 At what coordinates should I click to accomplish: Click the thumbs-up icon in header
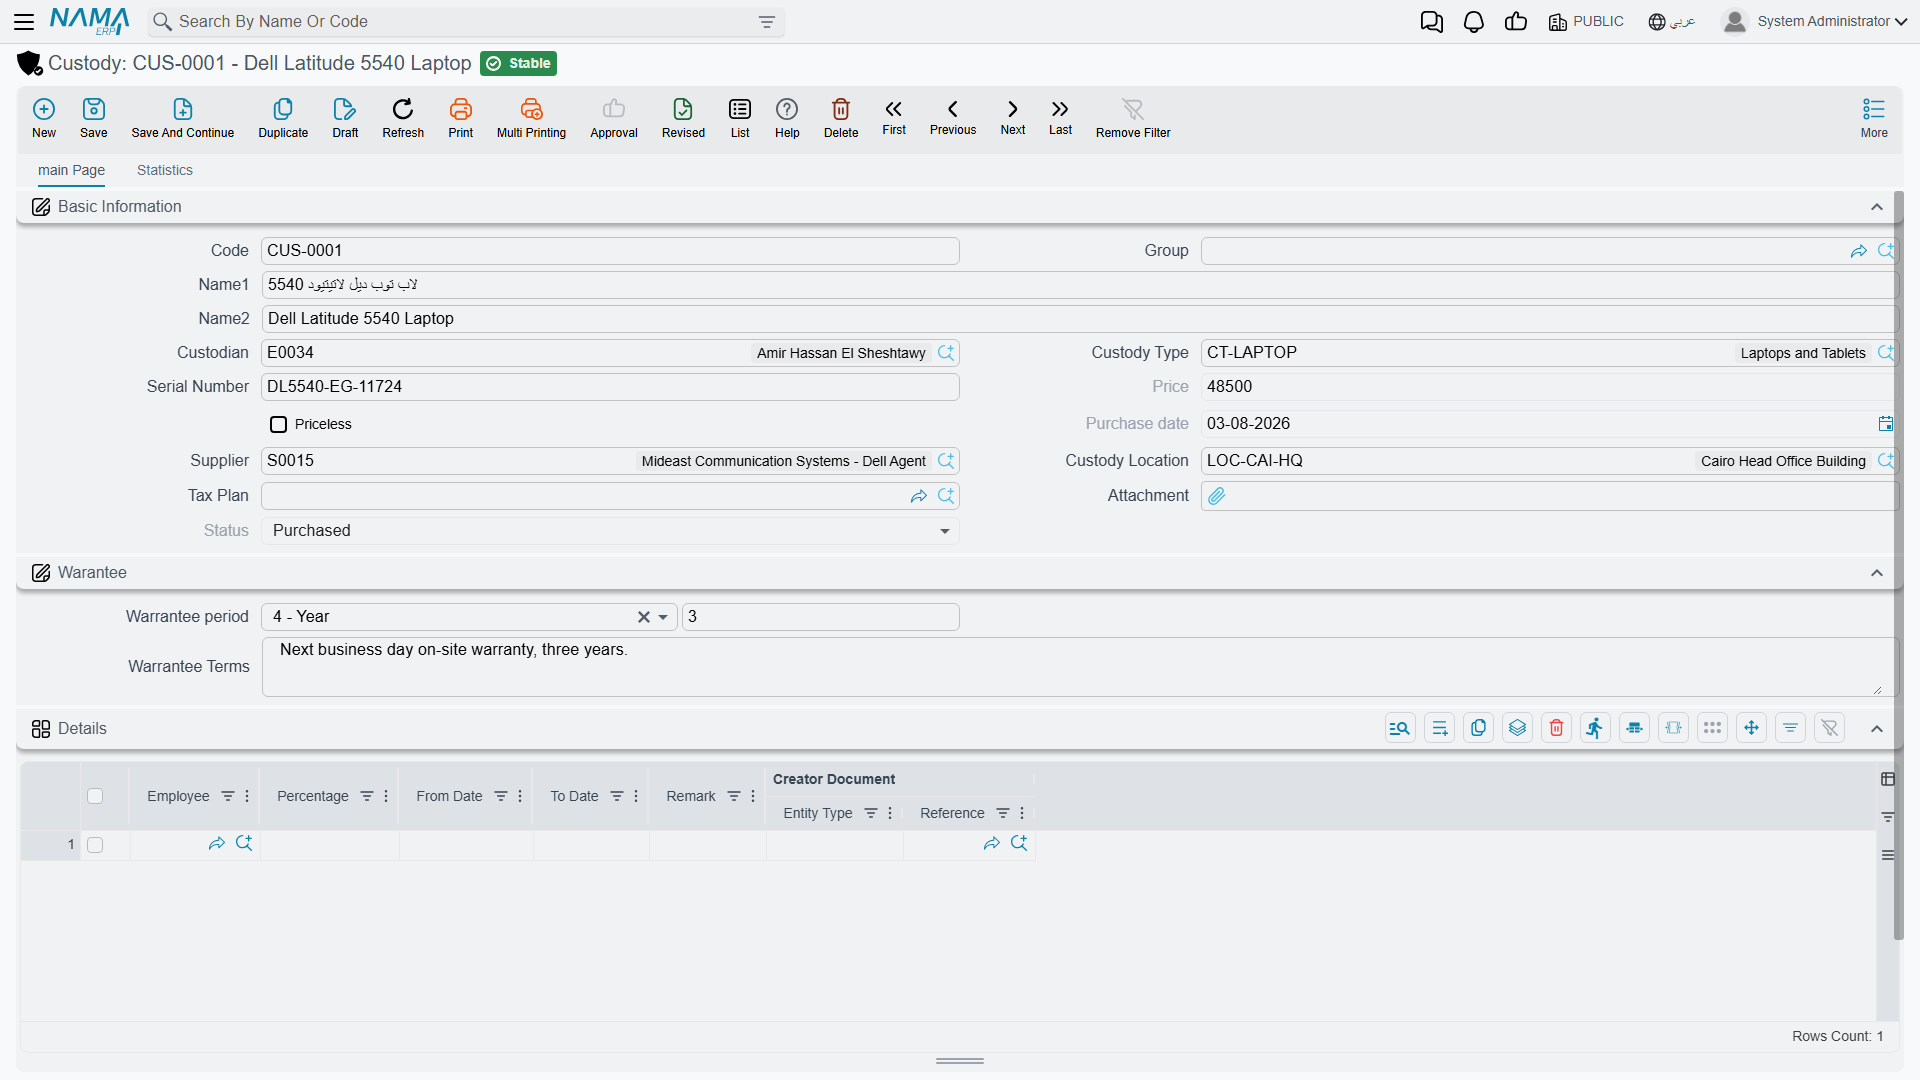pos(1516,22)
